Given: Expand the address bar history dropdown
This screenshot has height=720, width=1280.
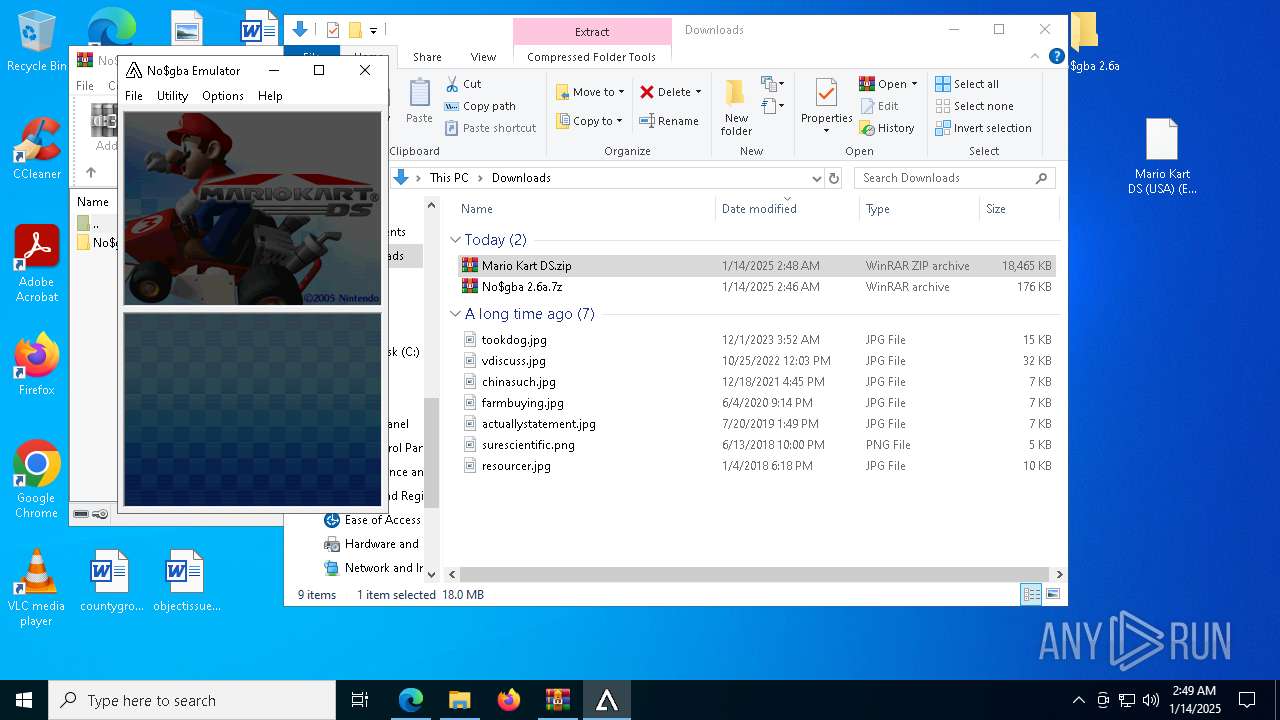Looking at the screenshot, I should tap(816, 178).
